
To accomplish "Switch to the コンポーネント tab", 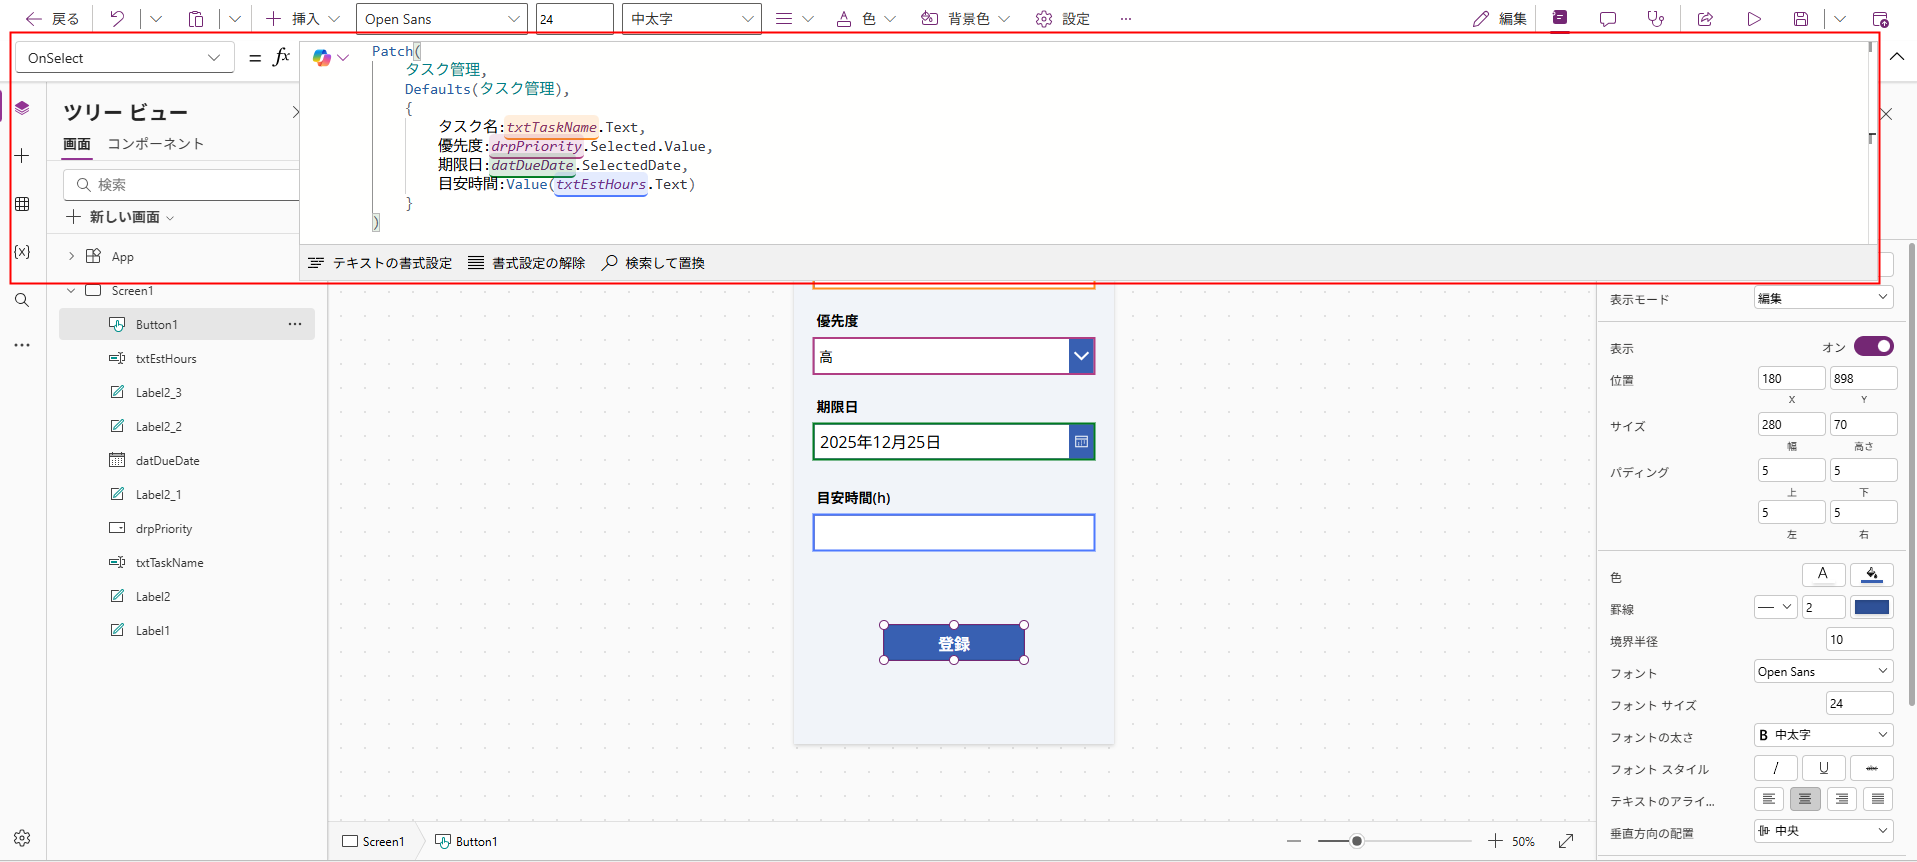I will click(155, 144).
